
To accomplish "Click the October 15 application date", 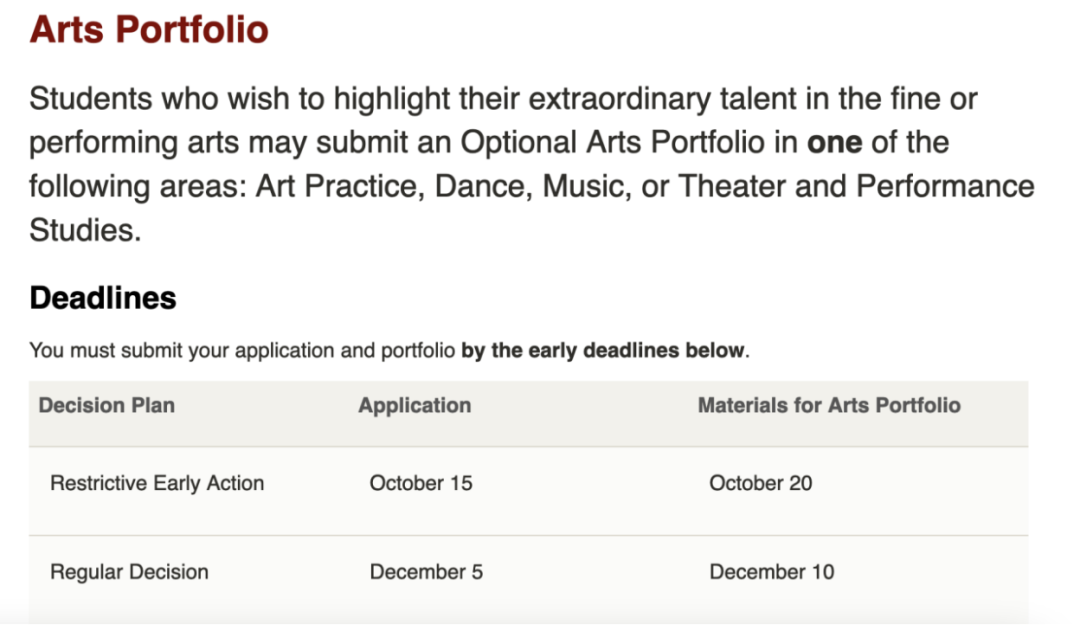I will tap(421, 483).
